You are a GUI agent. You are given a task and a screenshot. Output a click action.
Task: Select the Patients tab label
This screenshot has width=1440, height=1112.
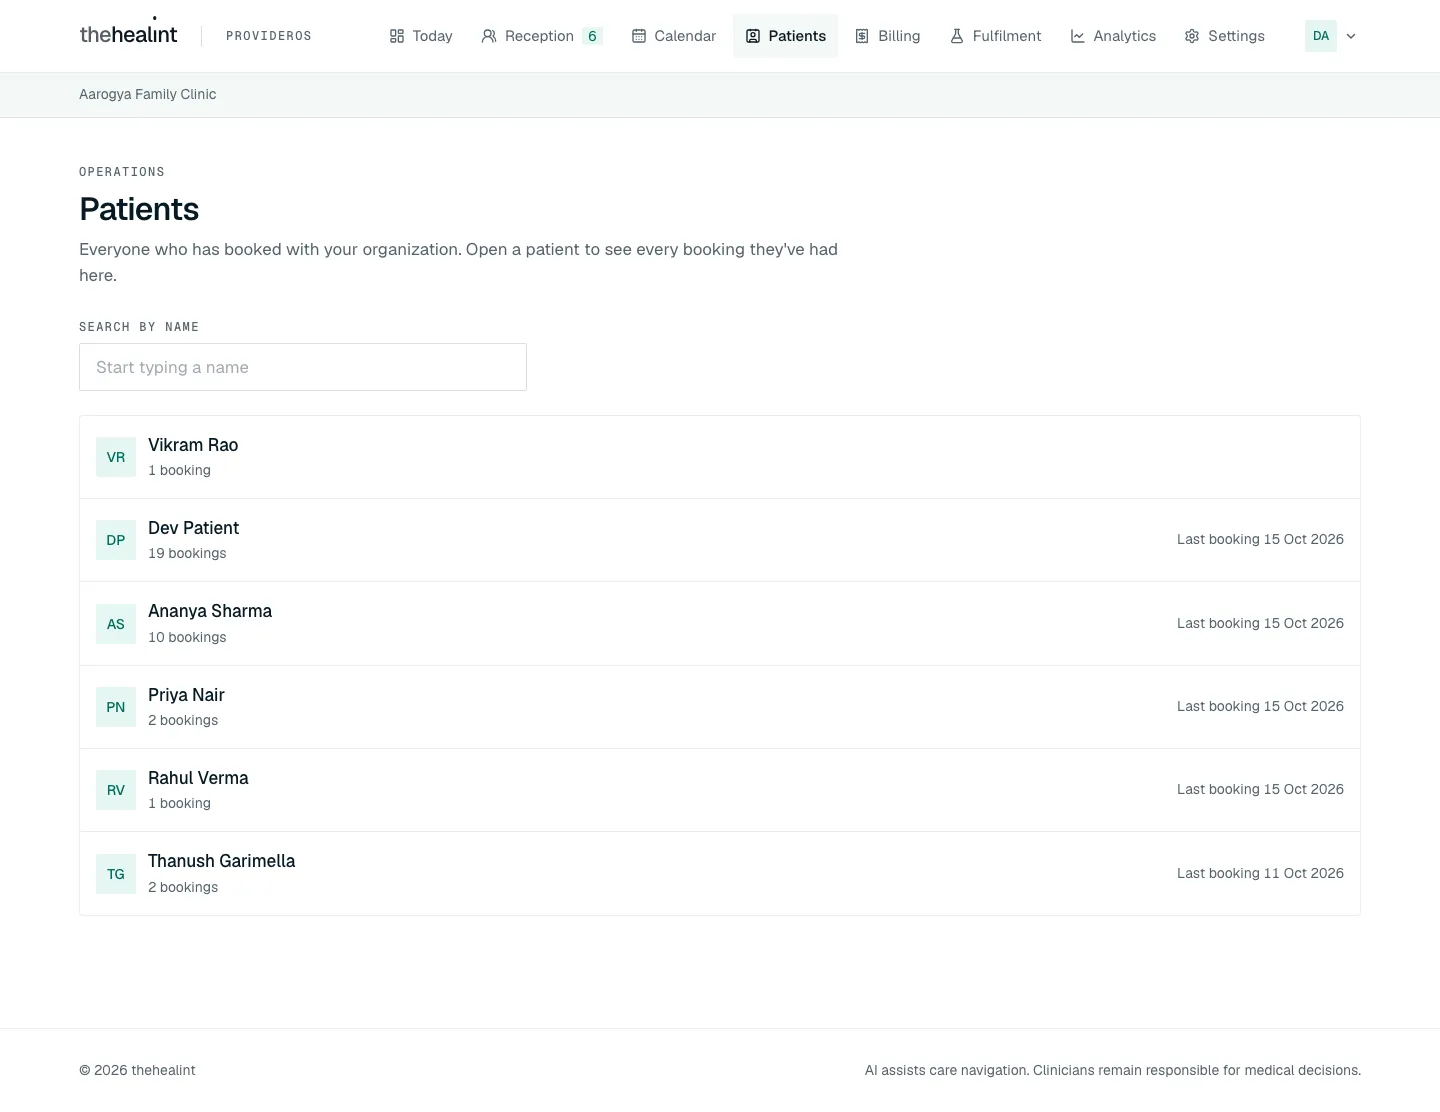click(797, 36)
